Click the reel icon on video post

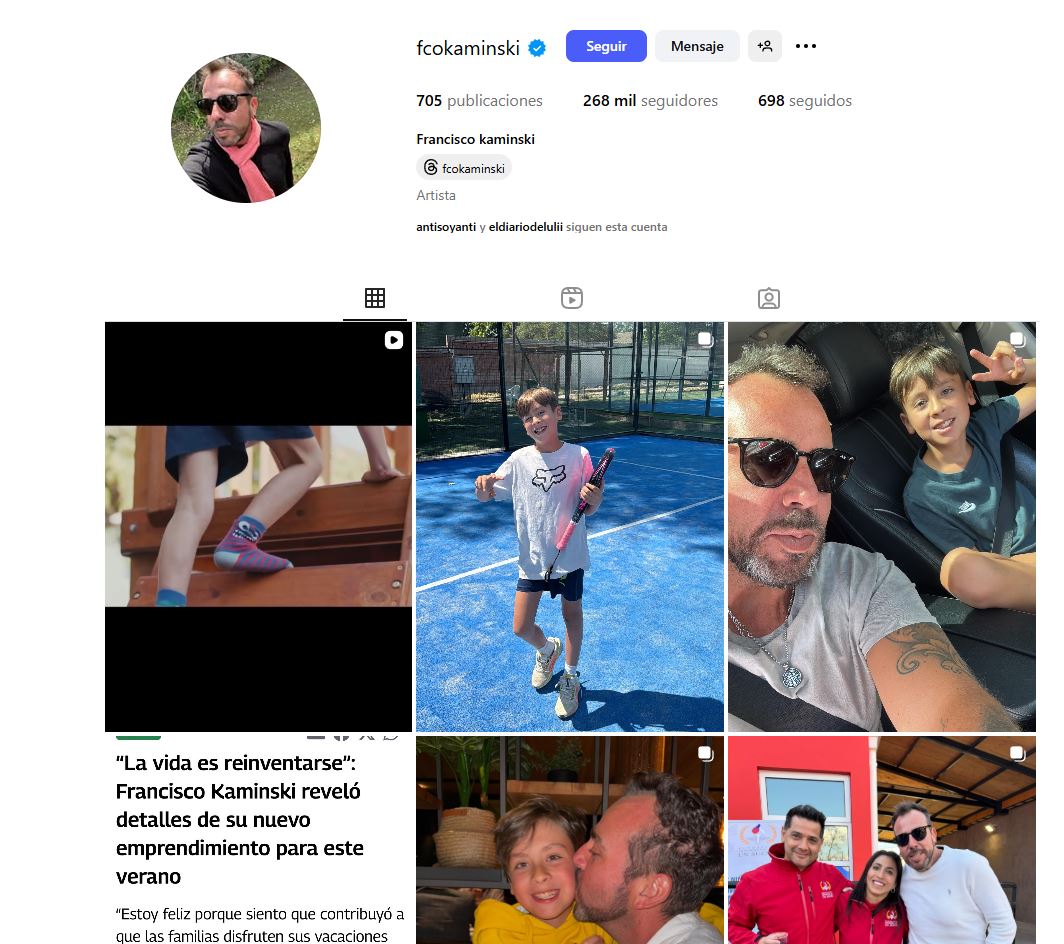tap(394, 340)
